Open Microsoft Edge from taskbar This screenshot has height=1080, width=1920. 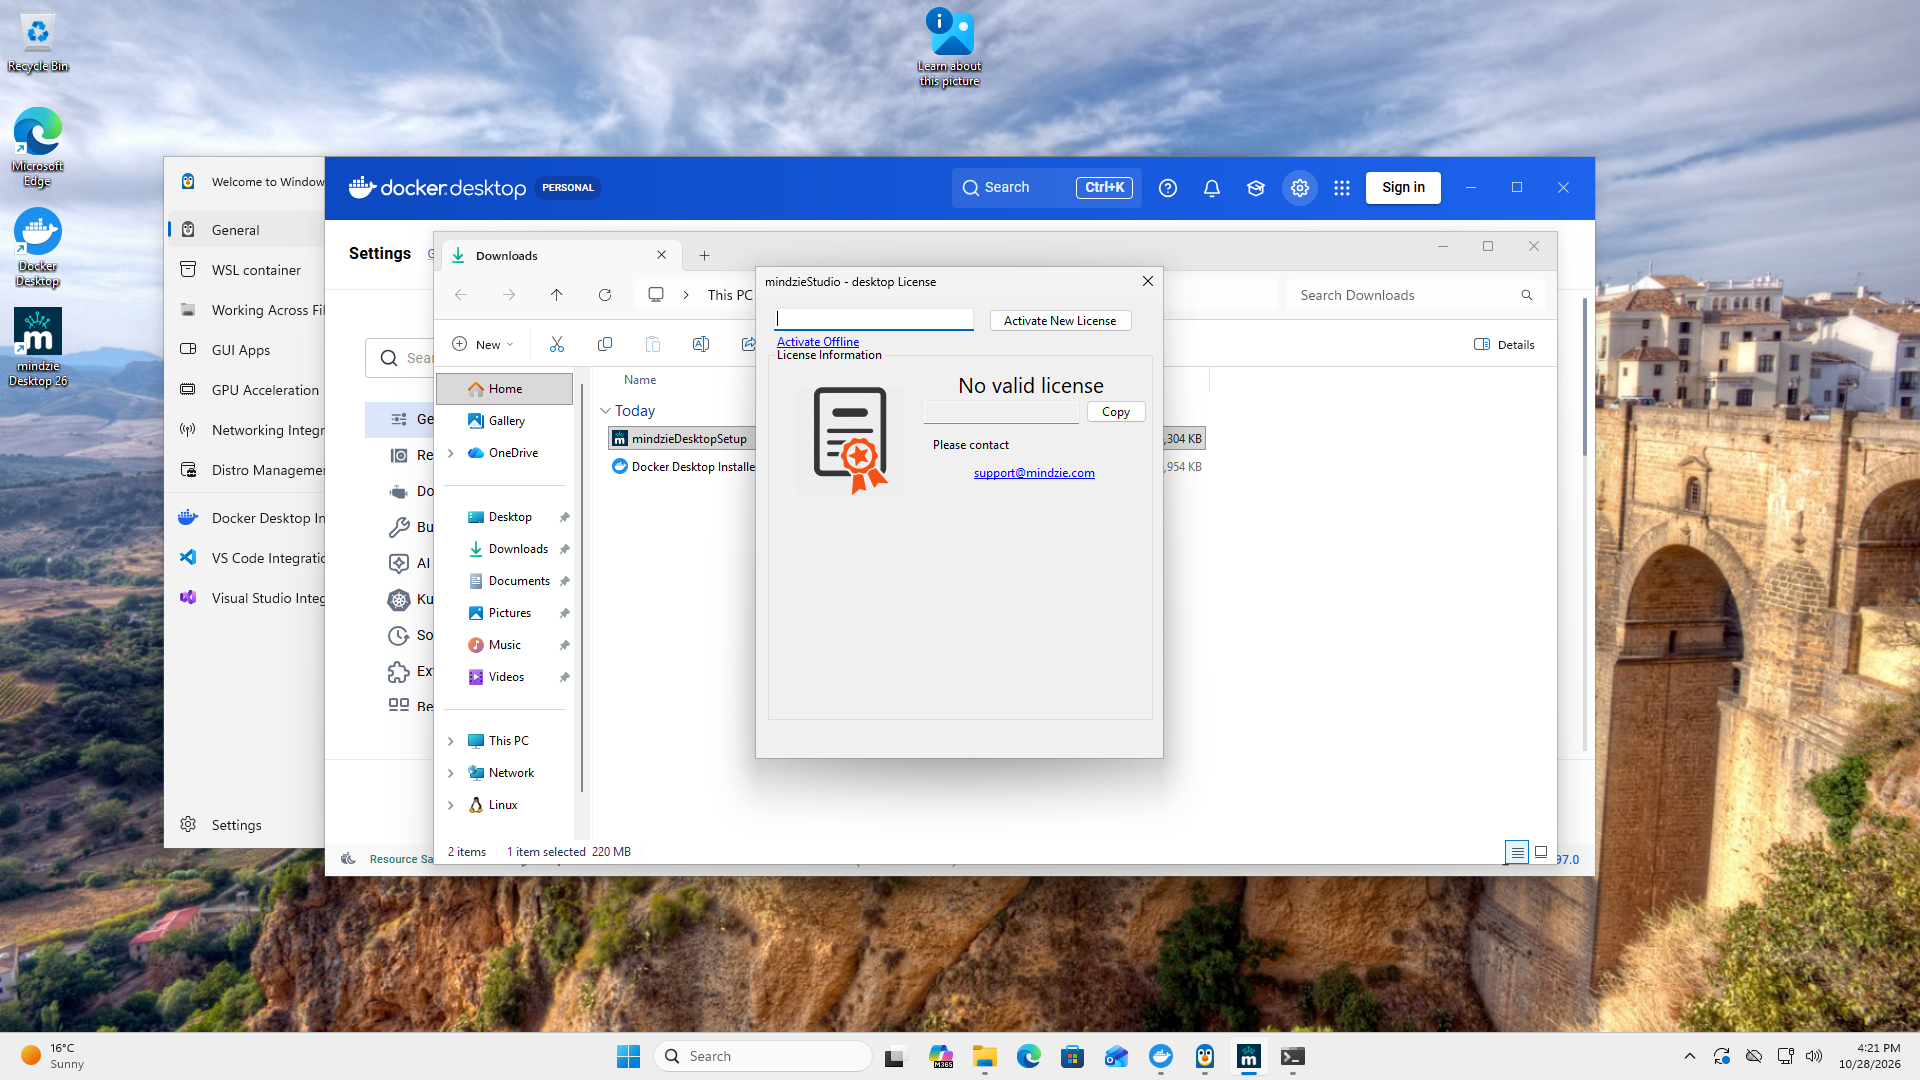click(x=1028, y=1056)
